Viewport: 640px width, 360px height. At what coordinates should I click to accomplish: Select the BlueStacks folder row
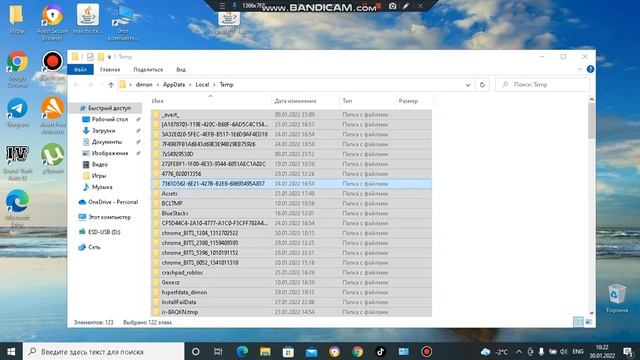[x=291, y=213]
